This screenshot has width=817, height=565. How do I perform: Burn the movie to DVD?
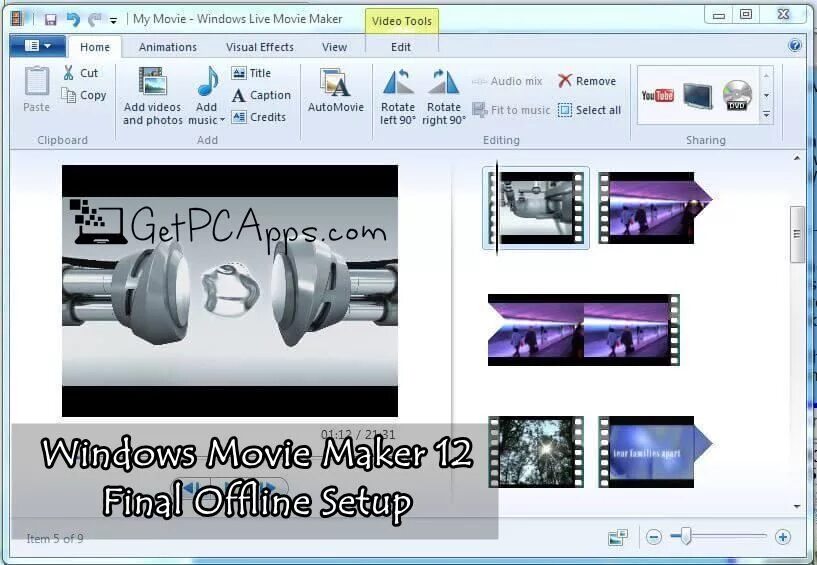coord(737,95)
